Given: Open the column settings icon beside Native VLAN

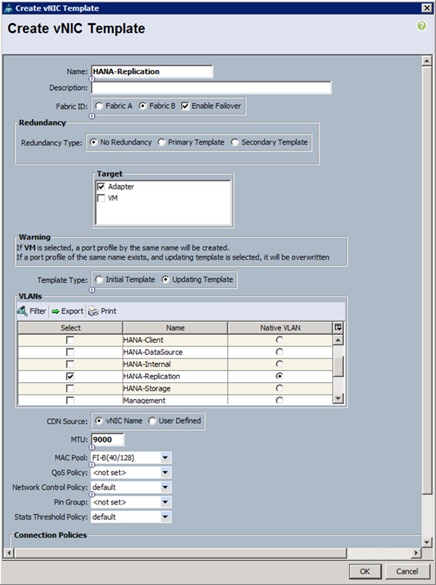Looking at the screenshot, I should tap(338, 328).
